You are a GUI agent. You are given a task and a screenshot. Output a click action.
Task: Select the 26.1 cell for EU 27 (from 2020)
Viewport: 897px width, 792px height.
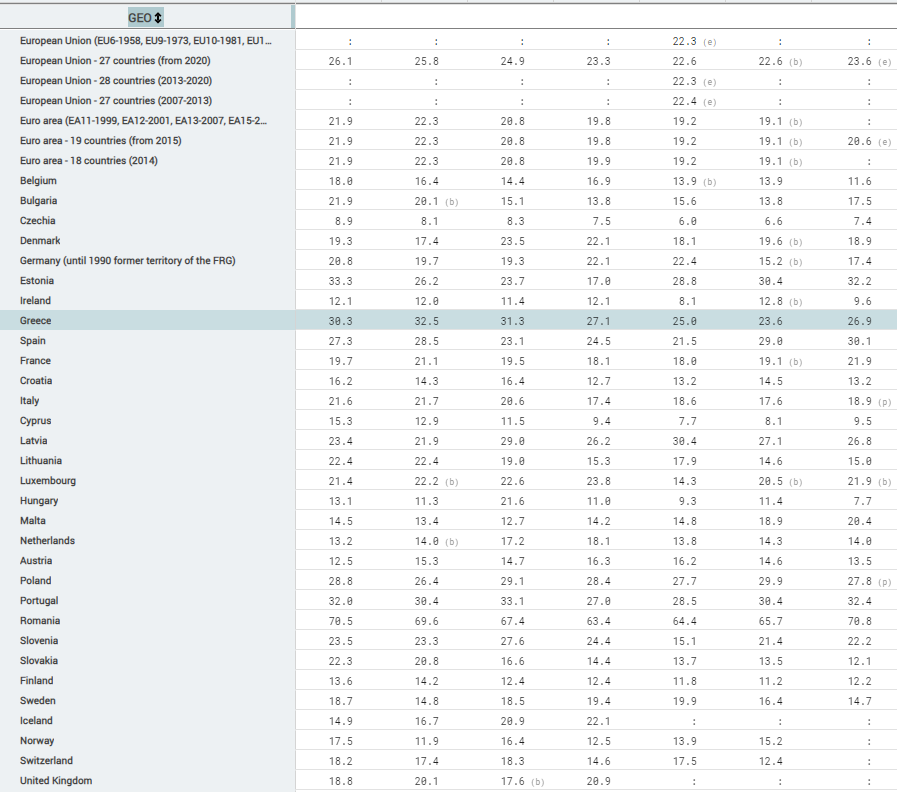point(340,61)
